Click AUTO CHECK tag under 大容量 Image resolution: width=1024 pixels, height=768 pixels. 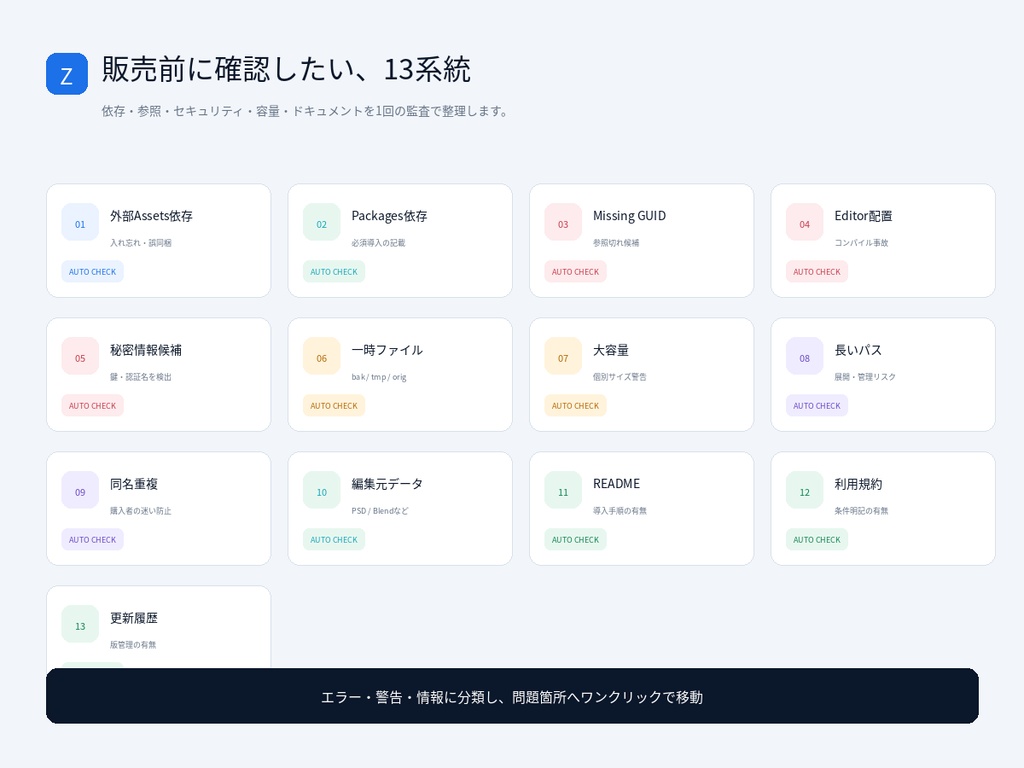pyautogui.click(x=575, y=406)
